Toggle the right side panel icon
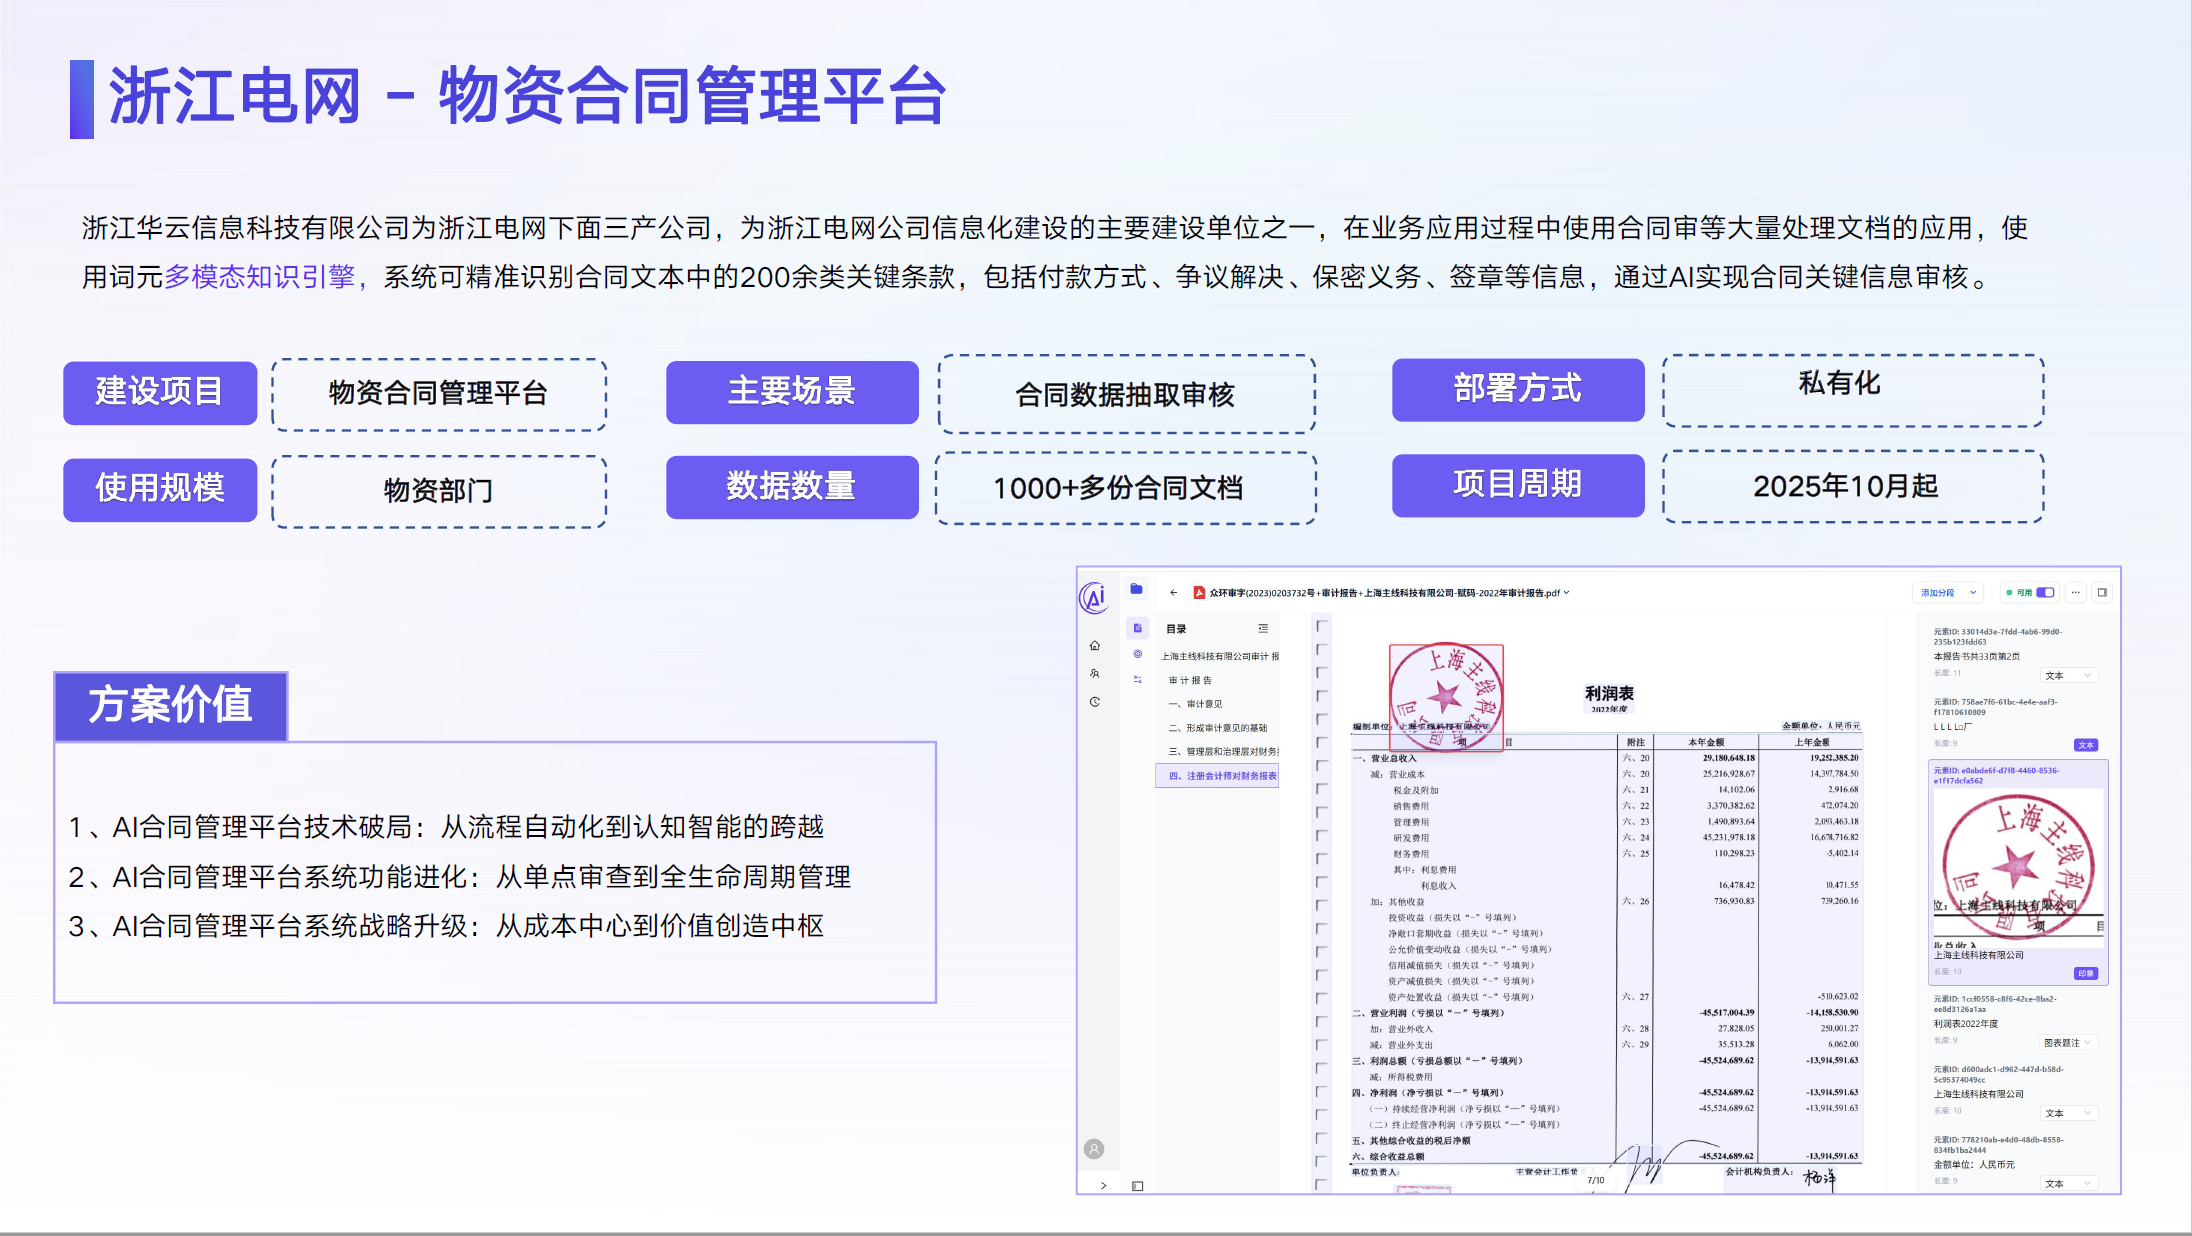Image resolution: width=2192 pixels, height=1236 pixels. 2102,592
